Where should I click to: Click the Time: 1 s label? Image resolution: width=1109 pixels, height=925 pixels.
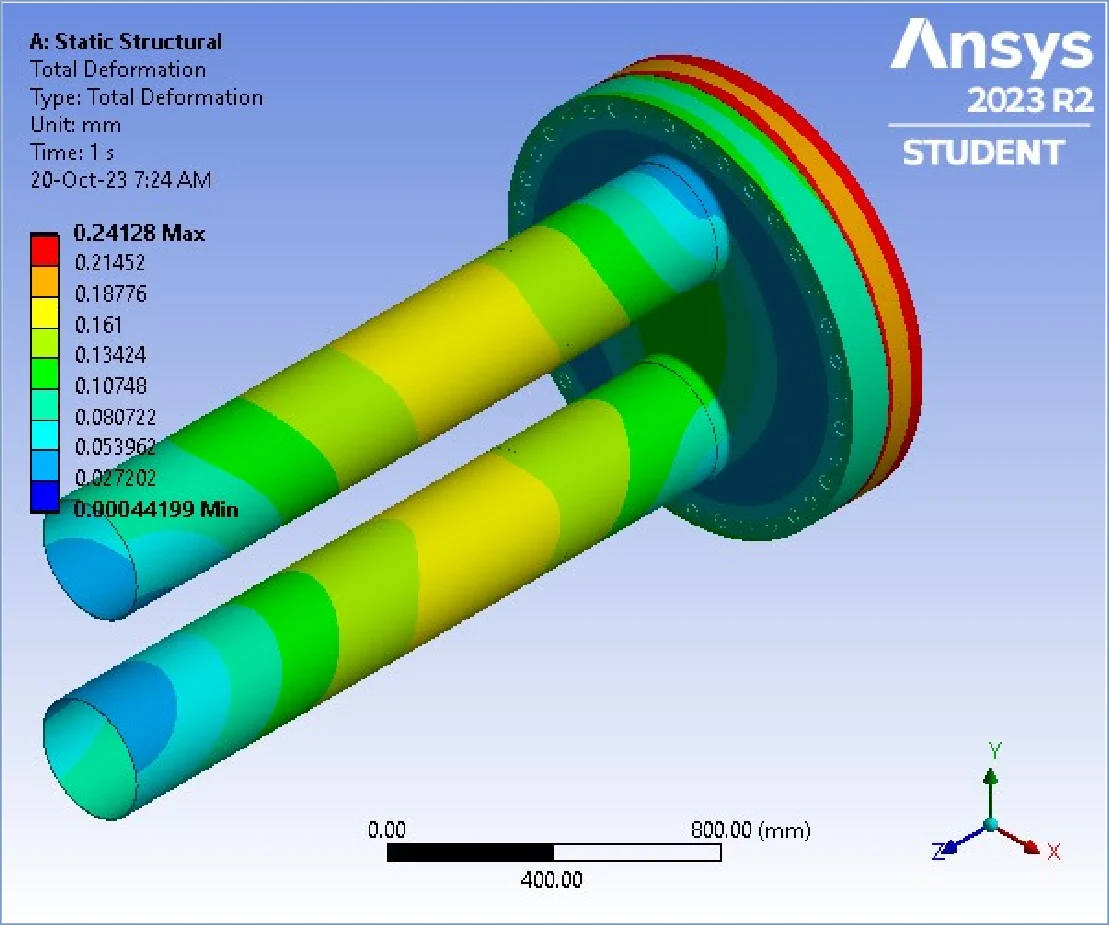click(71, 152)
